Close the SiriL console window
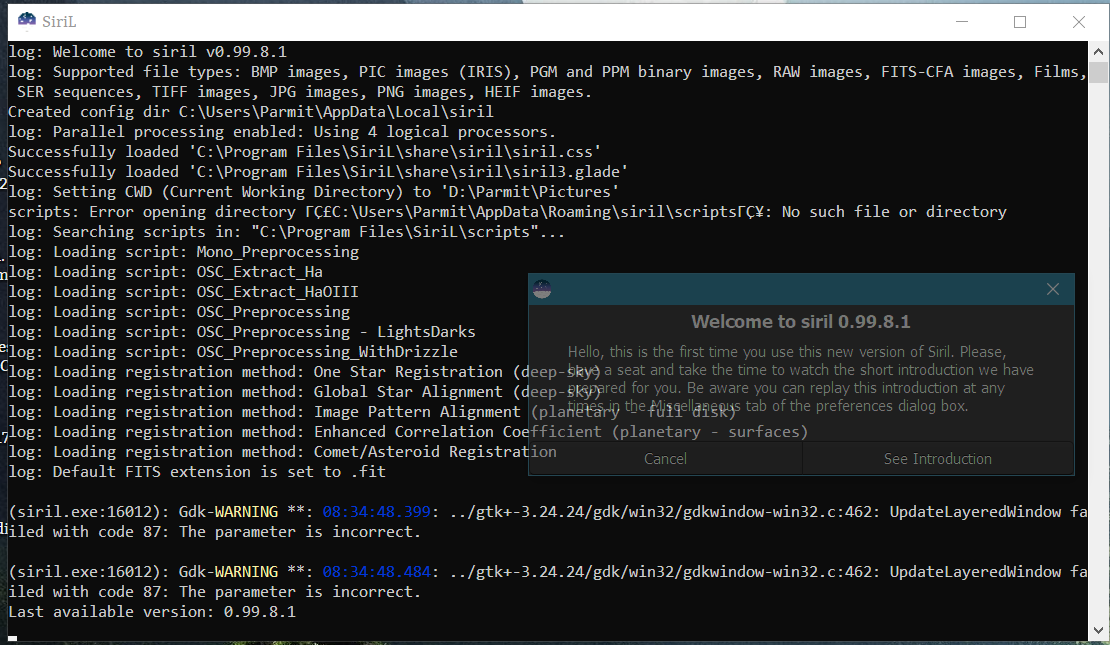 tap(1079, 21)
